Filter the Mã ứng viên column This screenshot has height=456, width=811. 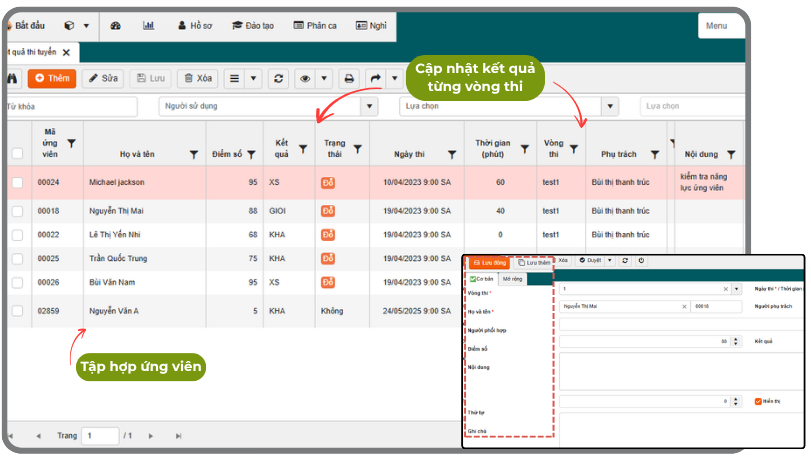tap(72, 143)
